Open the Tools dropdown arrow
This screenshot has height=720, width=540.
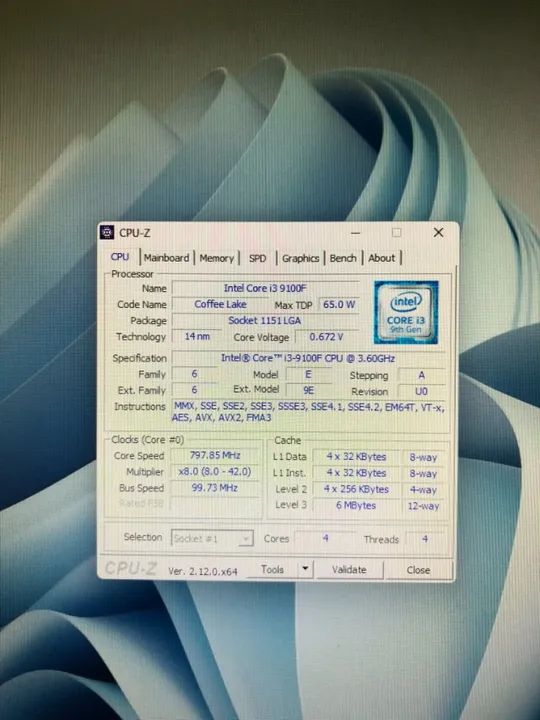tap(304, 569)
